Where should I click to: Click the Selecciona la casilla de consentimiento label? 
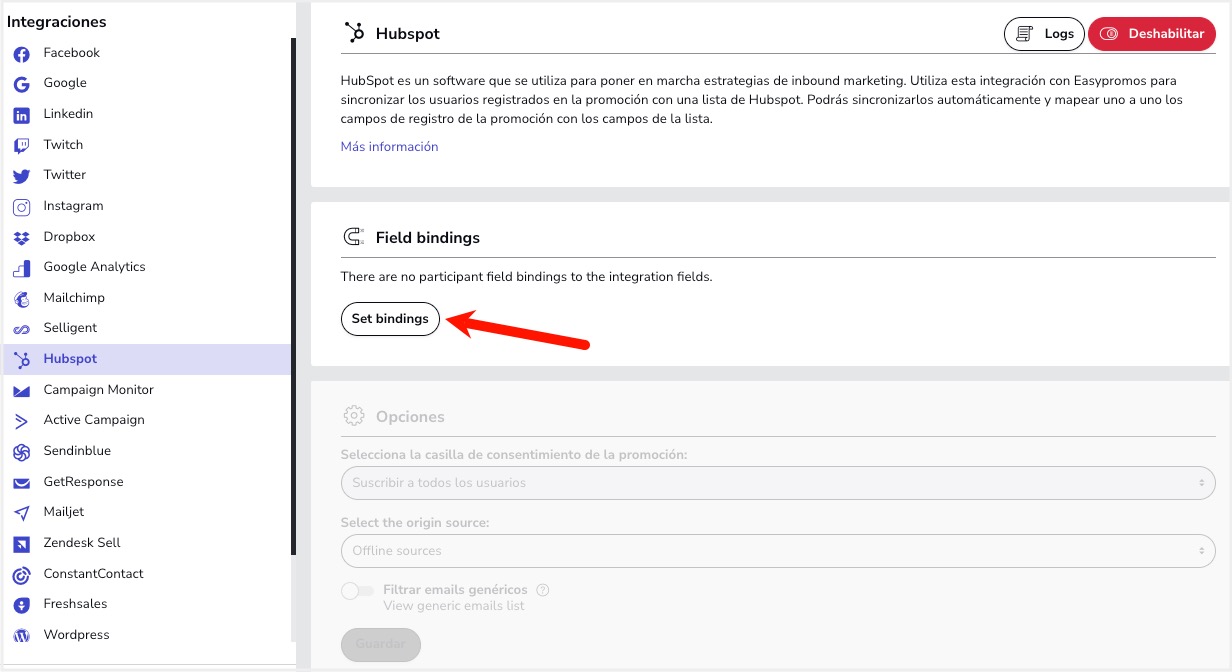pos(514,454)
